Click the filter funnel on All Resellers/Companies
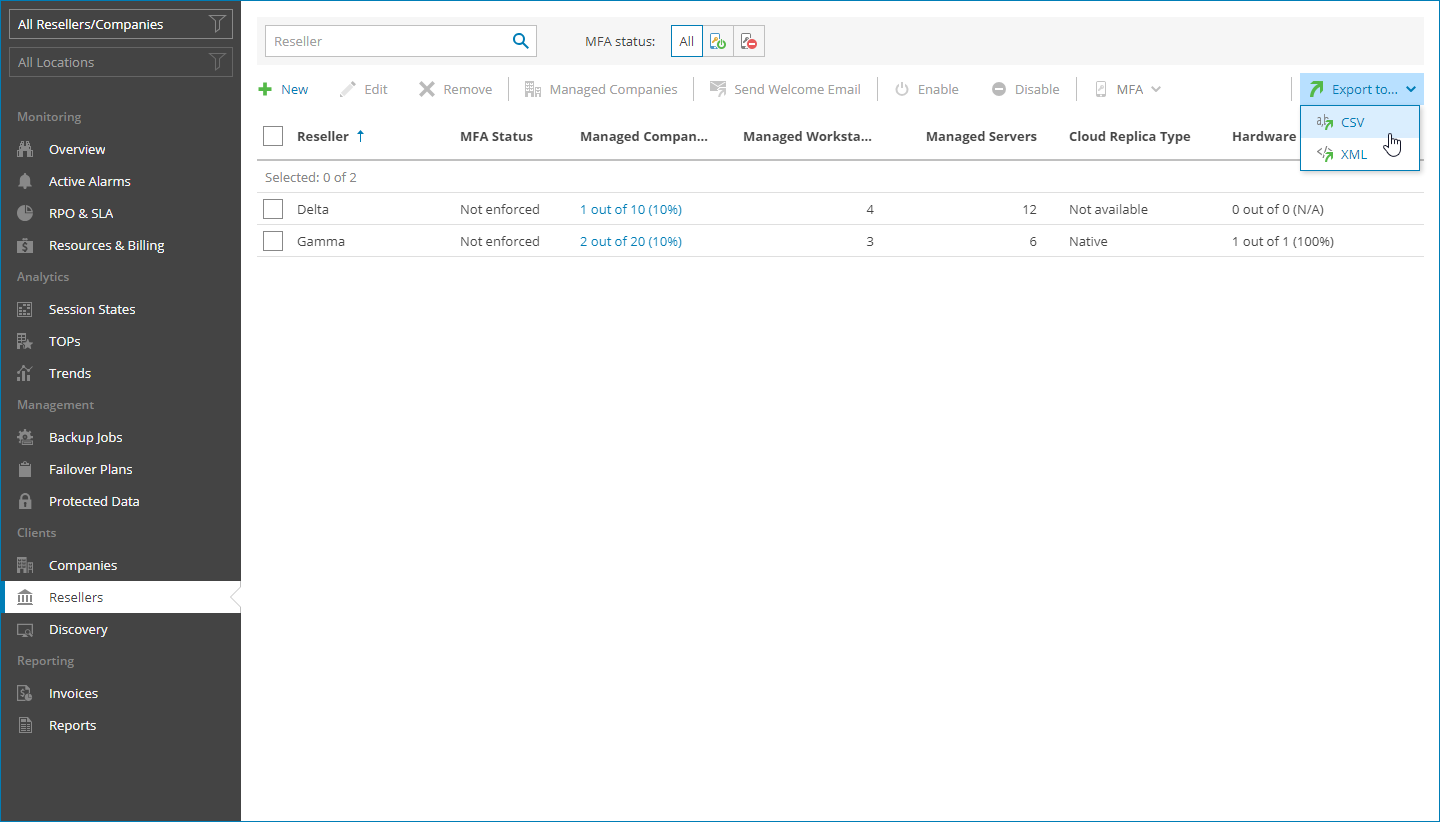This screenshot has height=822, width=1440. tap(217, 24)
